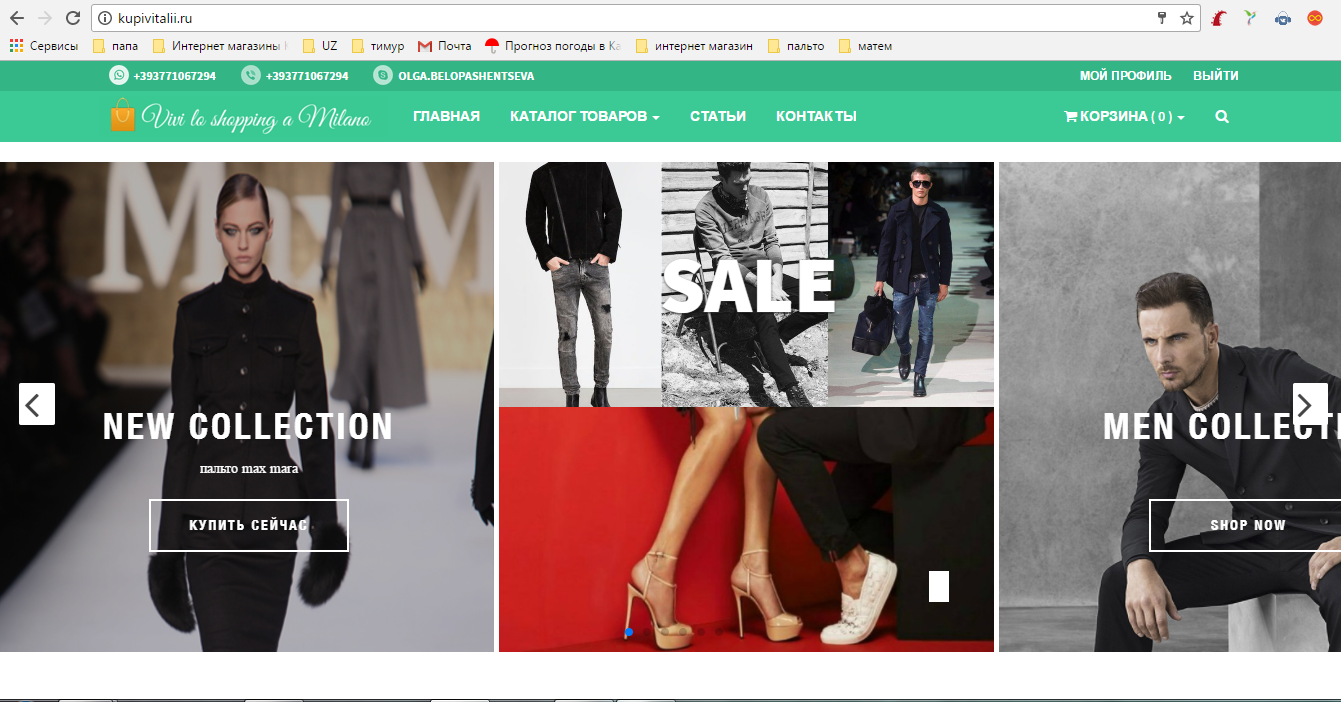Click the shopping cart icon
1341x702 pixels.
[1071, 116]
